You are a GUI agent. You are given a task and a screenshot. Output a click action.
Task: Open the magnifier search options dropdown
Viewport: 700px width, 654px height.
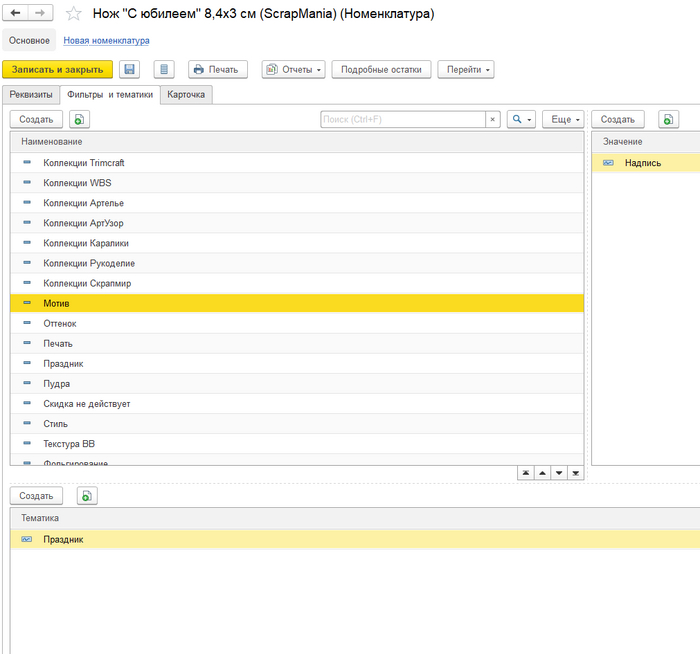pyautogui.click(x=521, y=119)
